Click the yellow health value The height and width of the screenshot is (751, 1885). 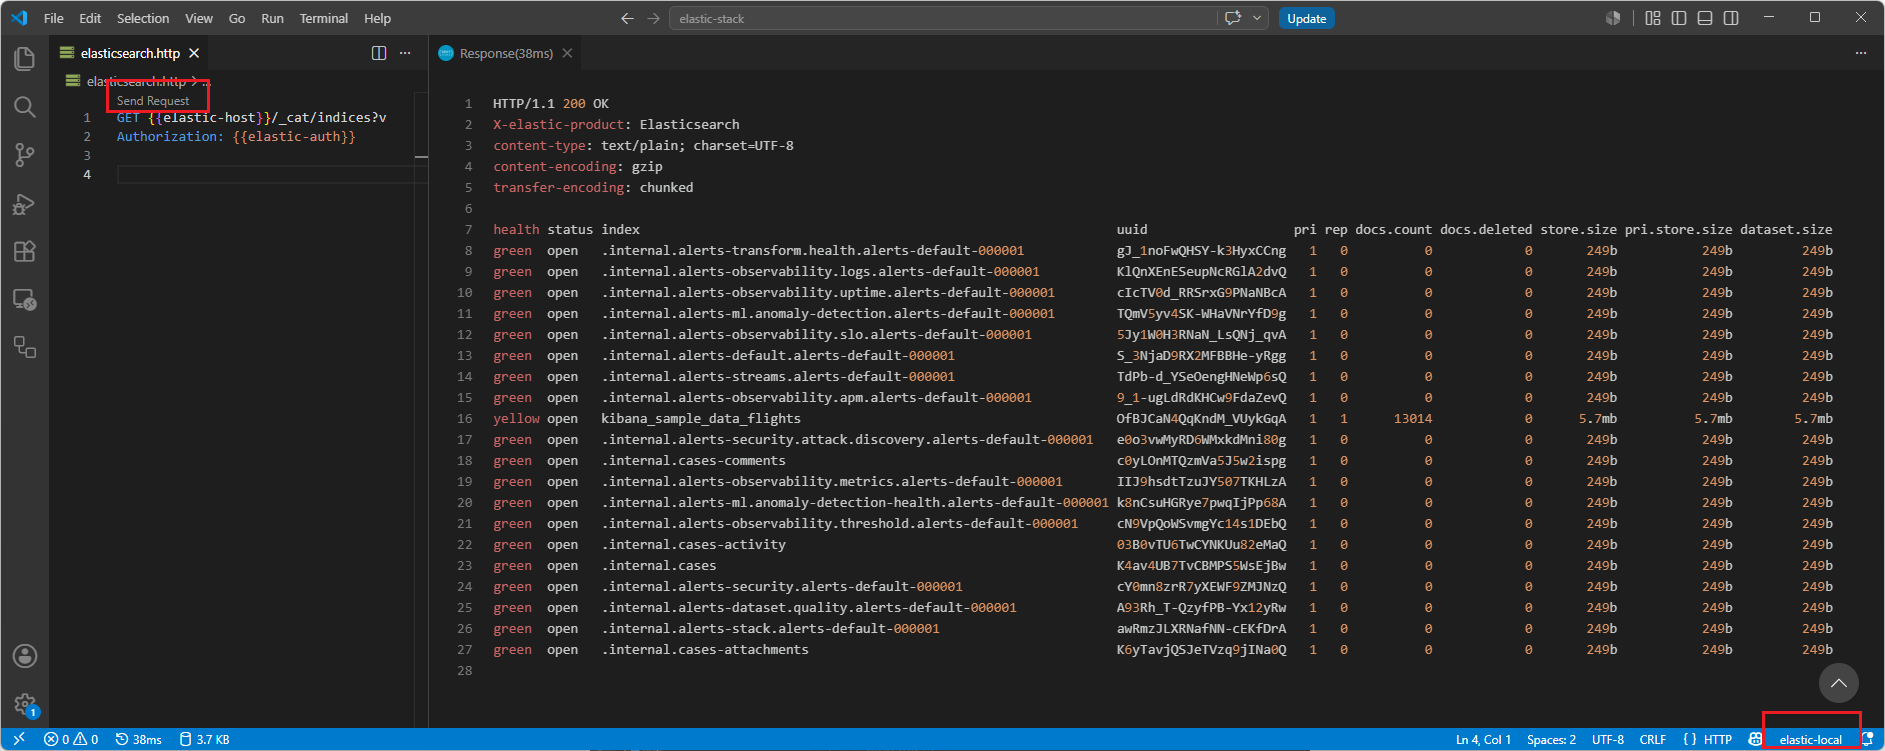click(x=516, y=419)
